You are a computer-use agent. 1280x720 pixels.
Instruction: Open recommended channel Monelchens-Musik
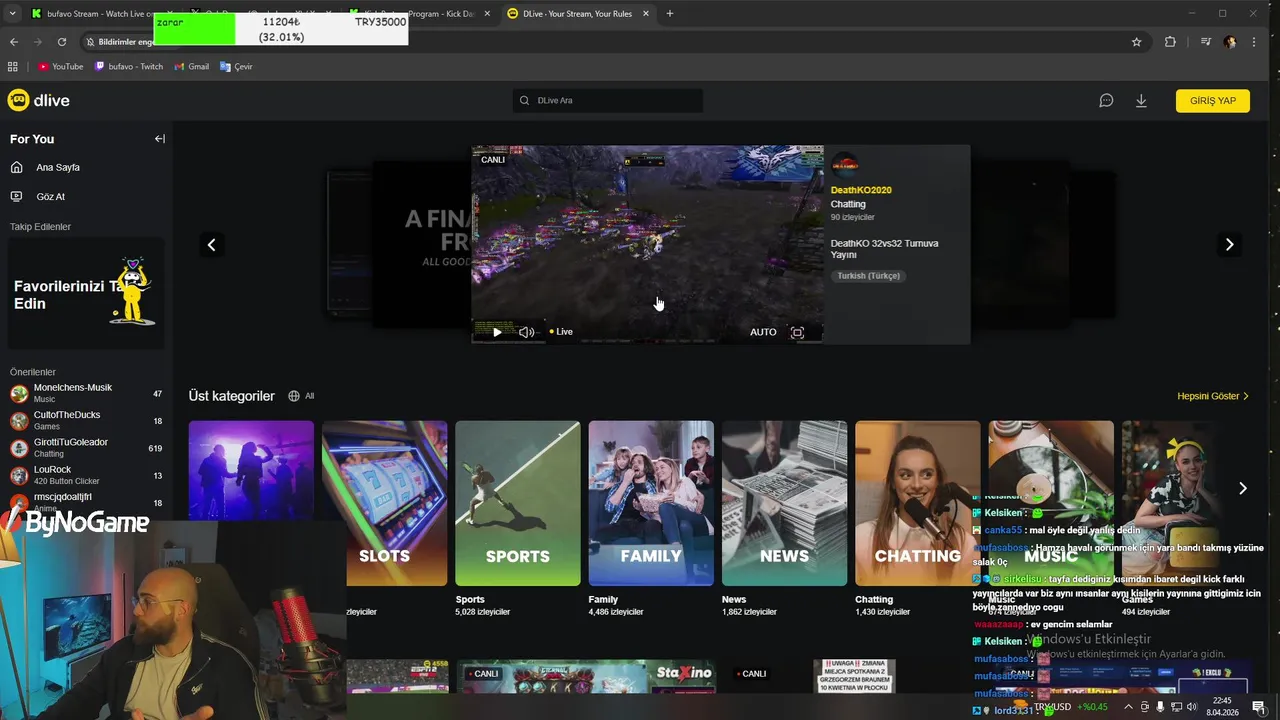[x=85, y=393]
